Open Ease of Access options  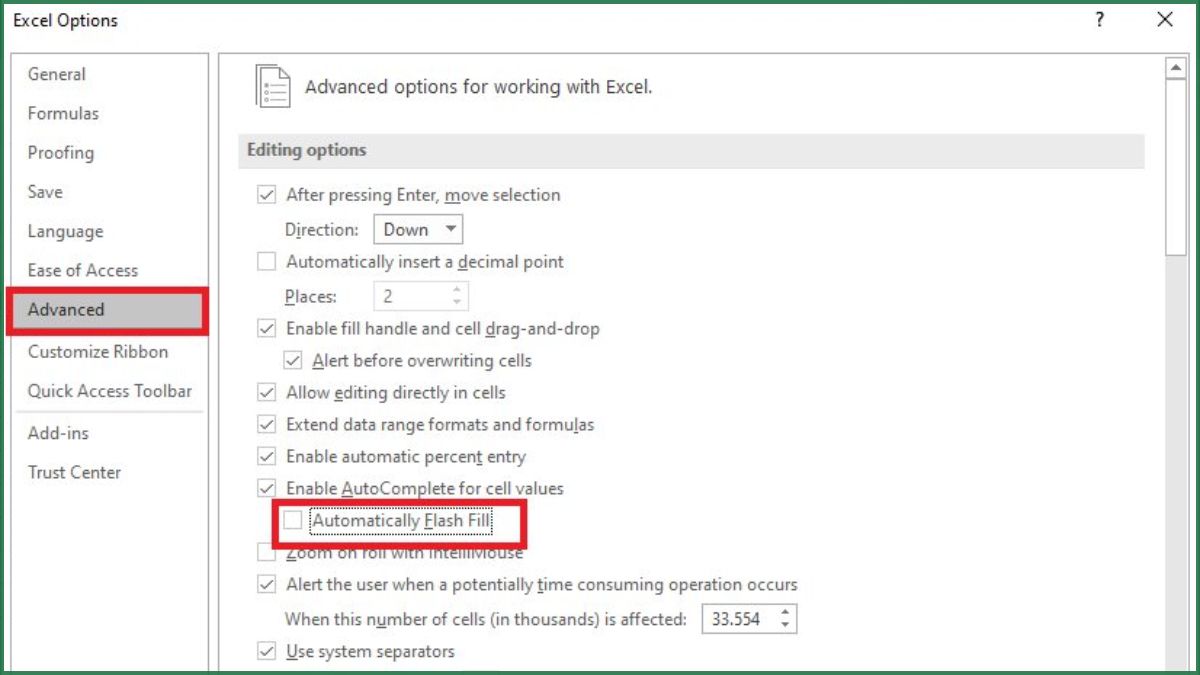pos(83,270)
